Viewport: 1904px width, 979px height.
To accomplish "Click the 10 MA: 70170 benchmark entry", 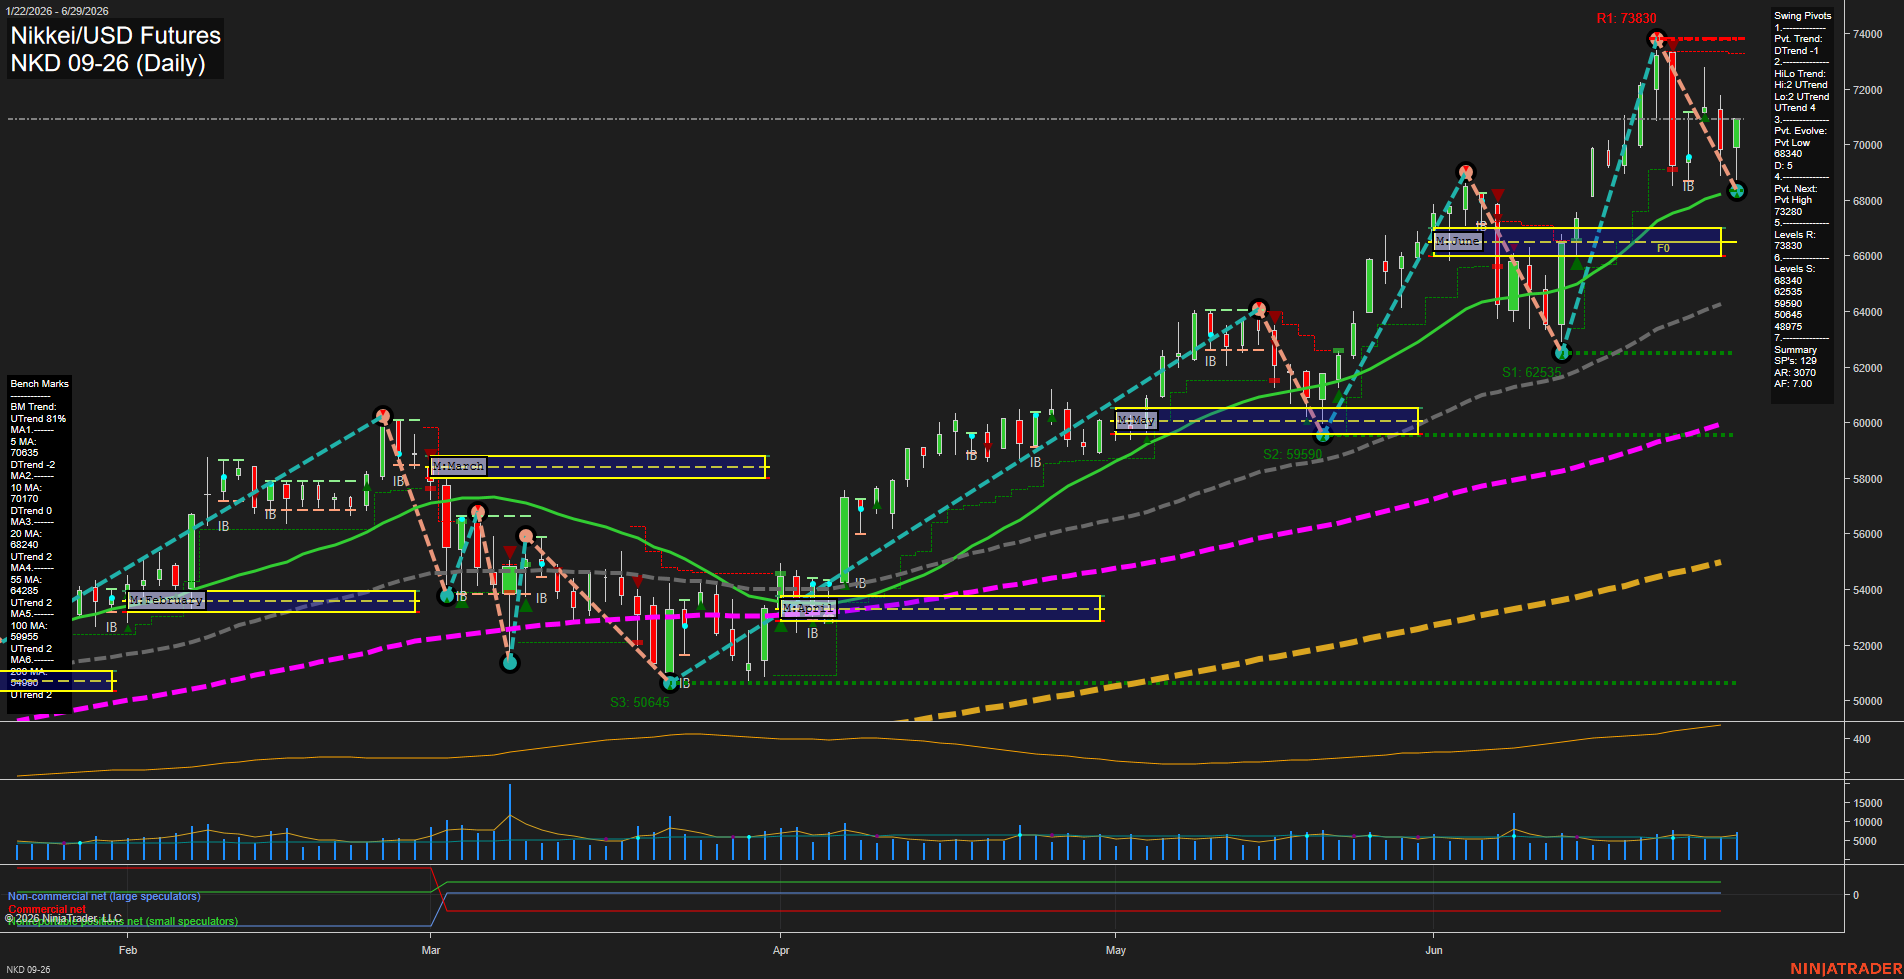I will coord(26,493).
